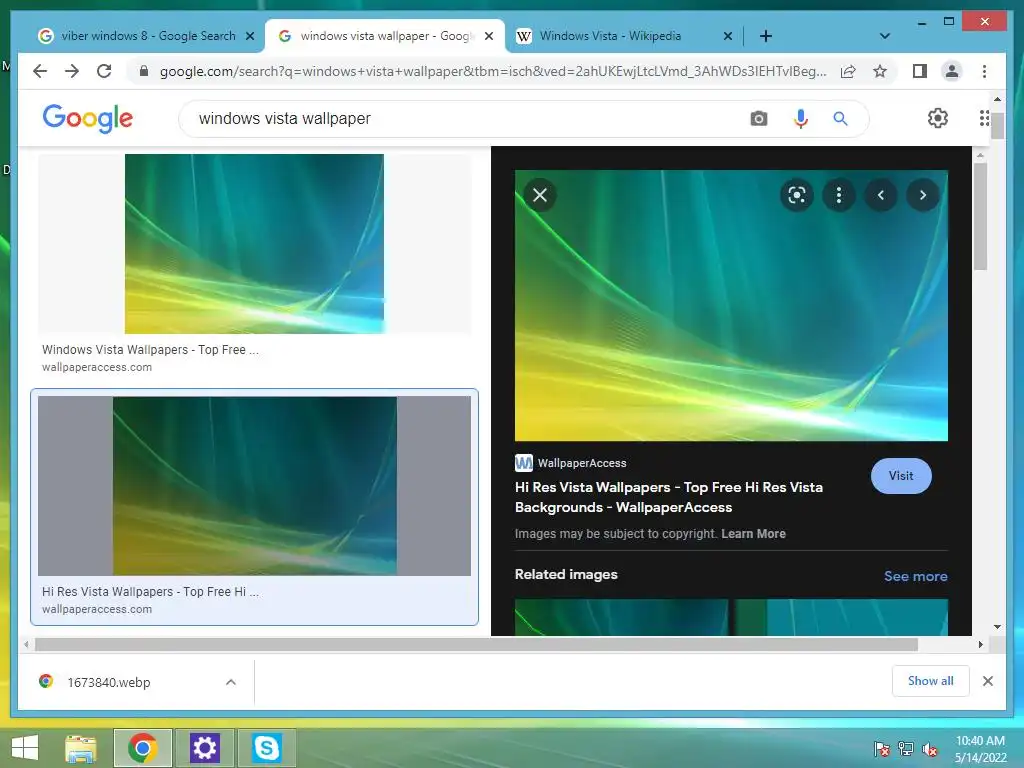Viewport: 1024px width, 768px height.
Task: Open the Chrome three-dot menu
Action: 984,71
